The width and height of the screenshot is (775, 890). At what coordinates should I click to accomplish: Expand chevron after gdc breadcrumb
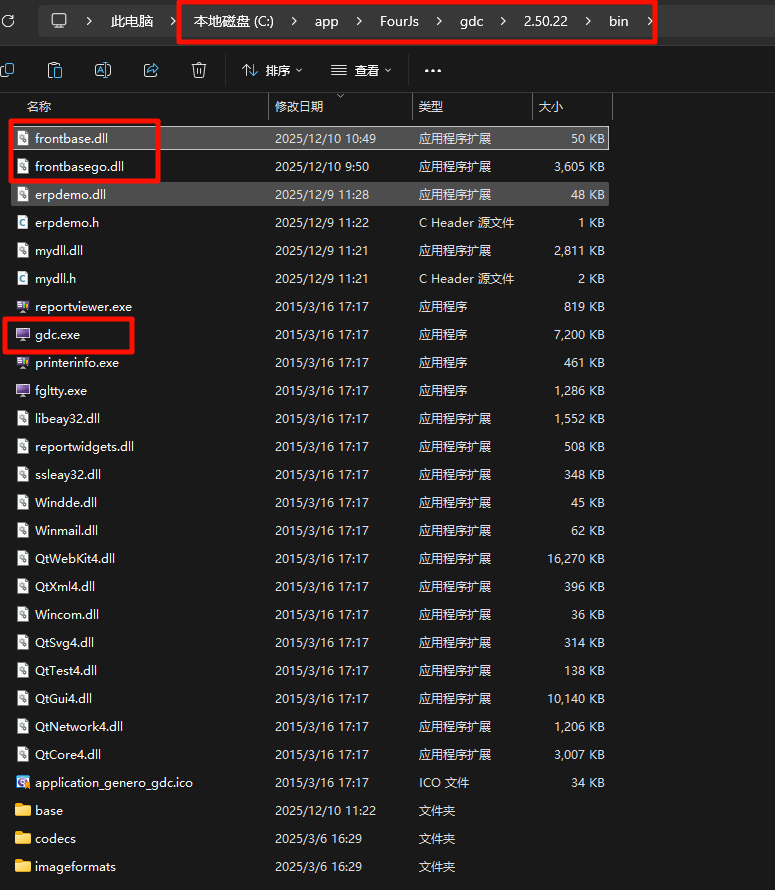(503, 21)
